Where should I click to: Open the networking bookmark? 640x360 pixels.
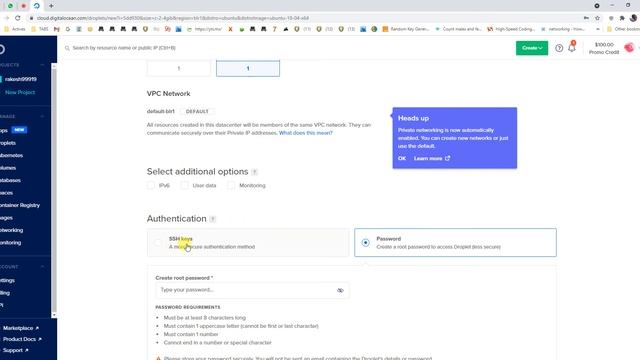(562, 29)
